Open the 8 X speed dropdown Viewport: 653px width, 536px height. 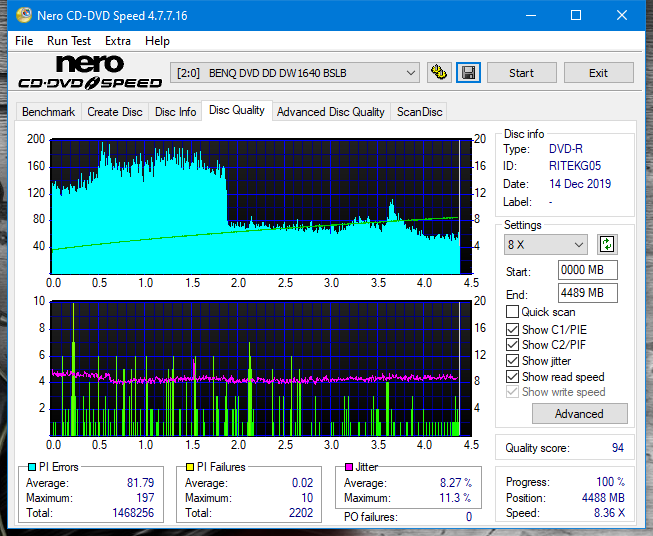[546, 244]
